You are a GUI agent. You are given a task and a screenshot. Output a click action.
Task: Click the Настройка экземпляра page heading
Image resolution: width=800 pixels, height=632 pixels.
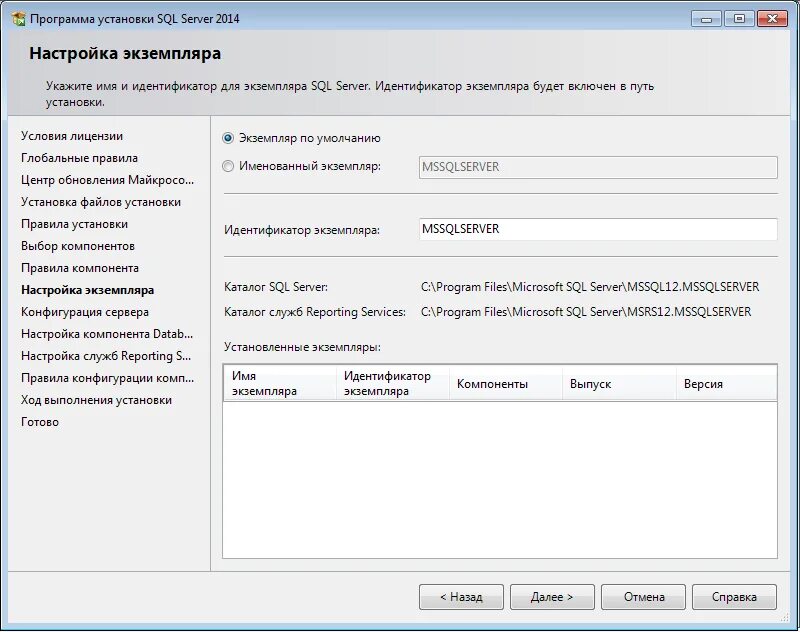tap(125, 54)
